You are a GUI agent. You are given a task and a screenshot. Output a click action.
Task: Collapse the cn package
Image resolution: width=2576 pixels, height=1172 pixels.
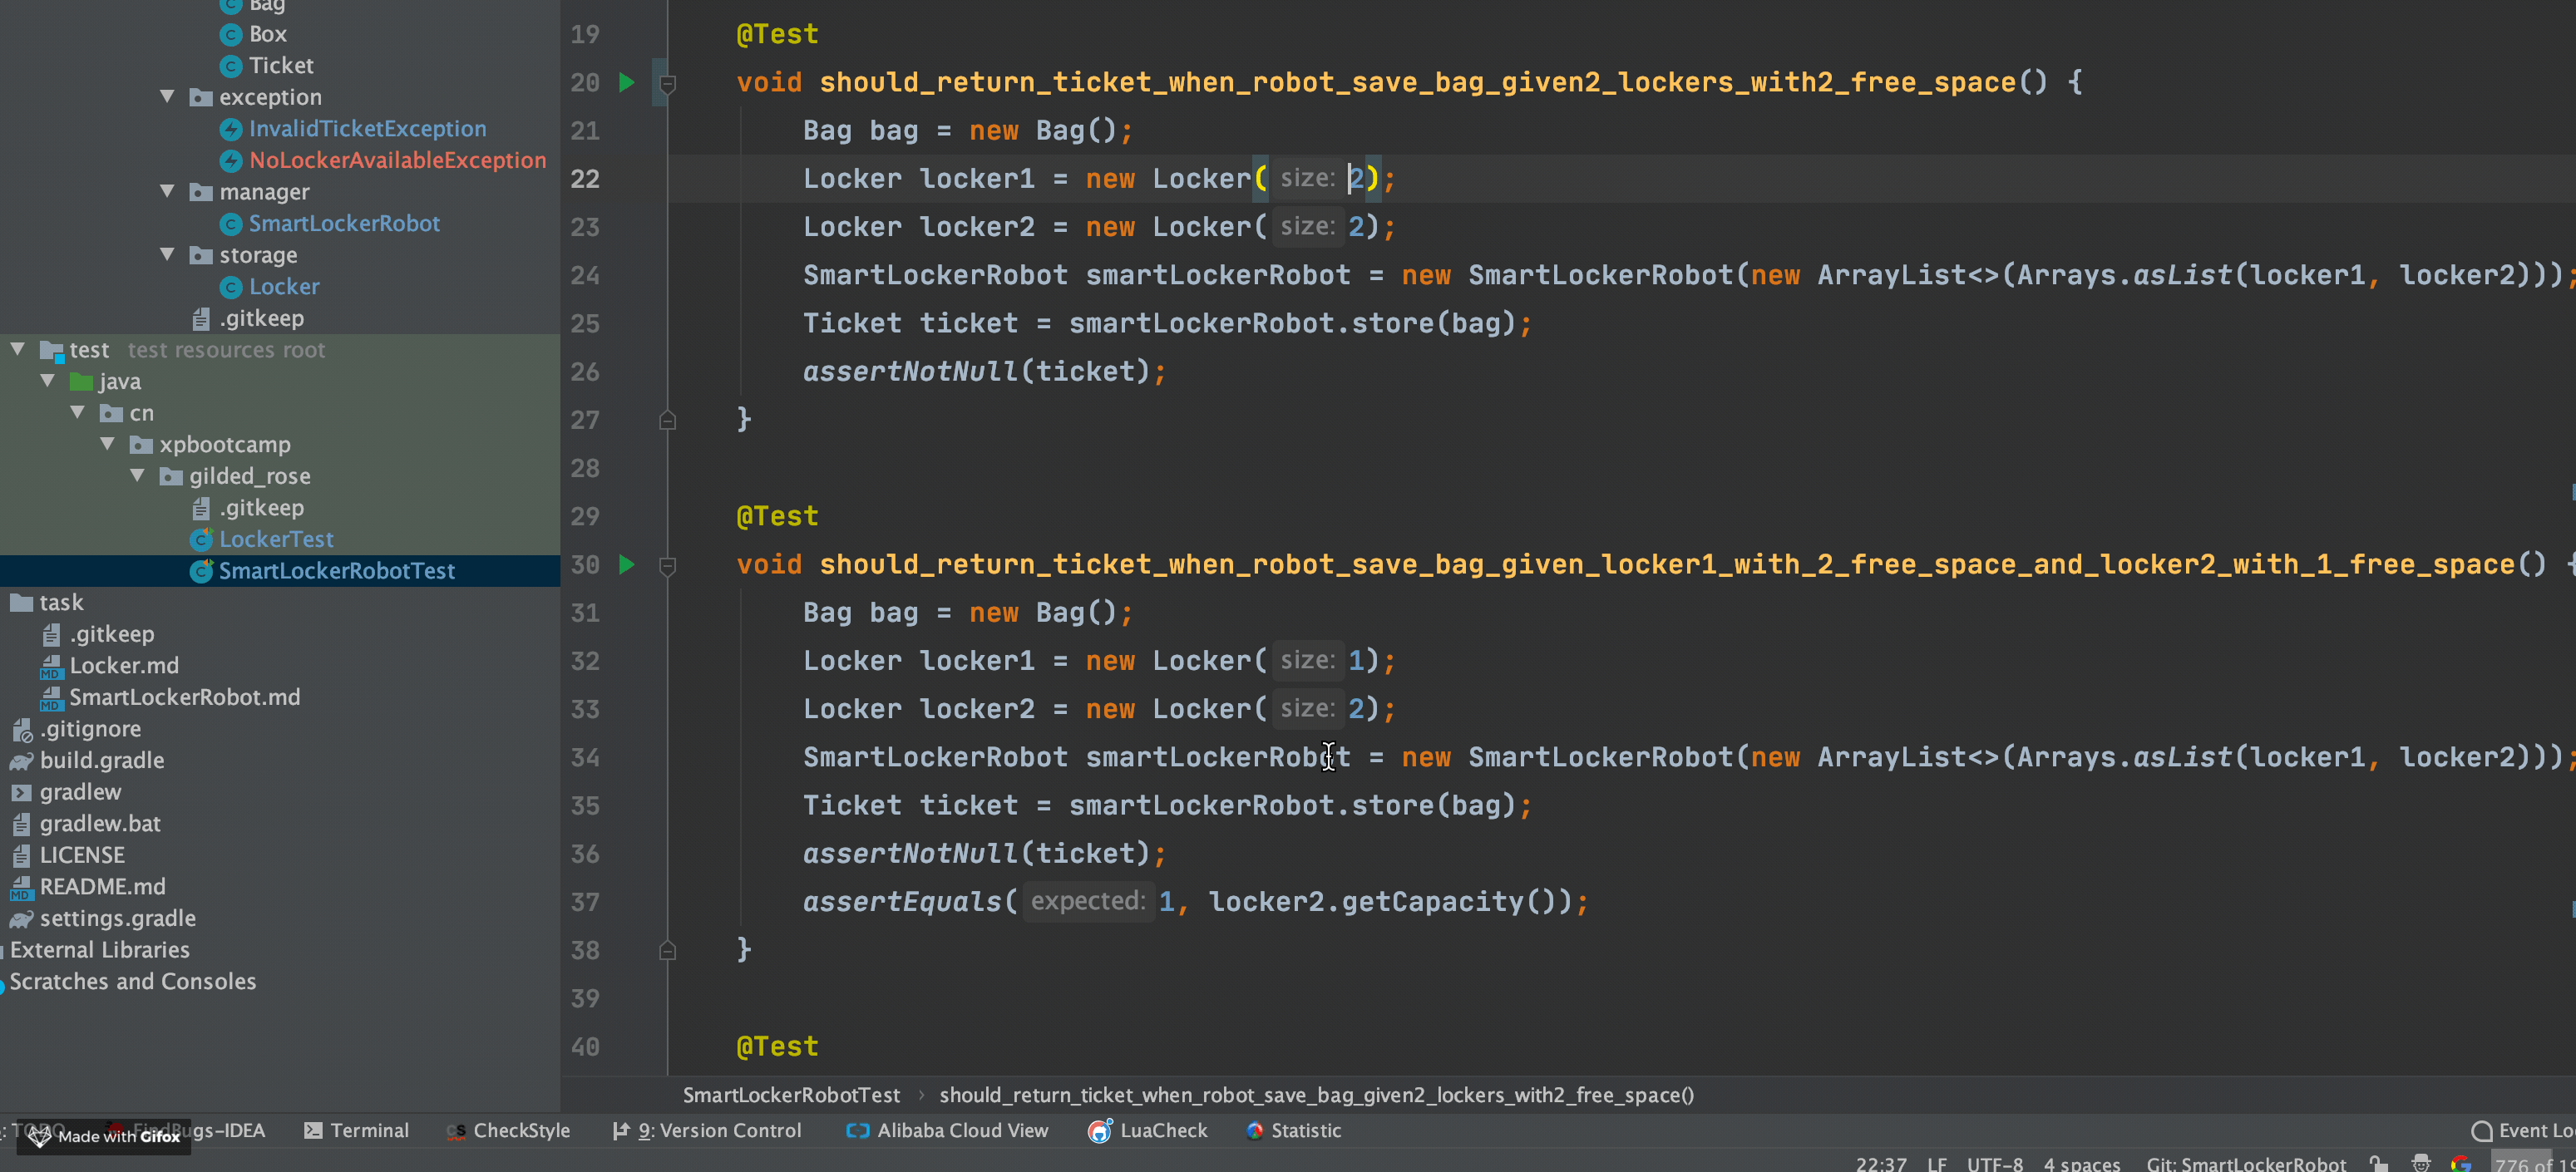click(78, 413)
